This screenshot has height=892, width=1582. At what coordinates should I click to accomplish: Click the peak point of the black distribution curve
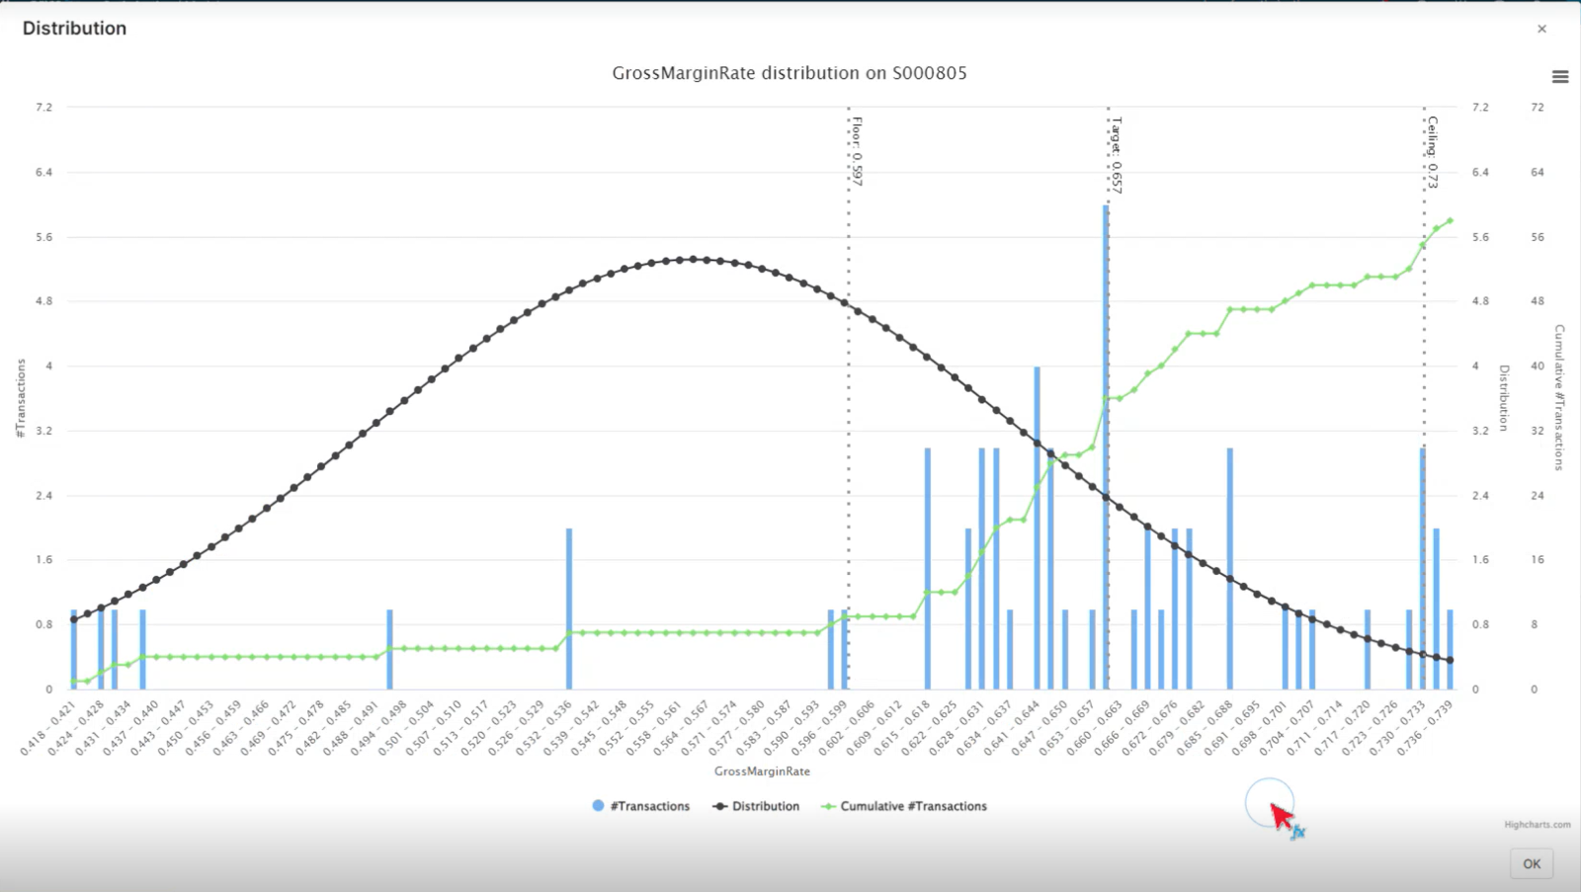pyautogui.click(x=693, y=259)
